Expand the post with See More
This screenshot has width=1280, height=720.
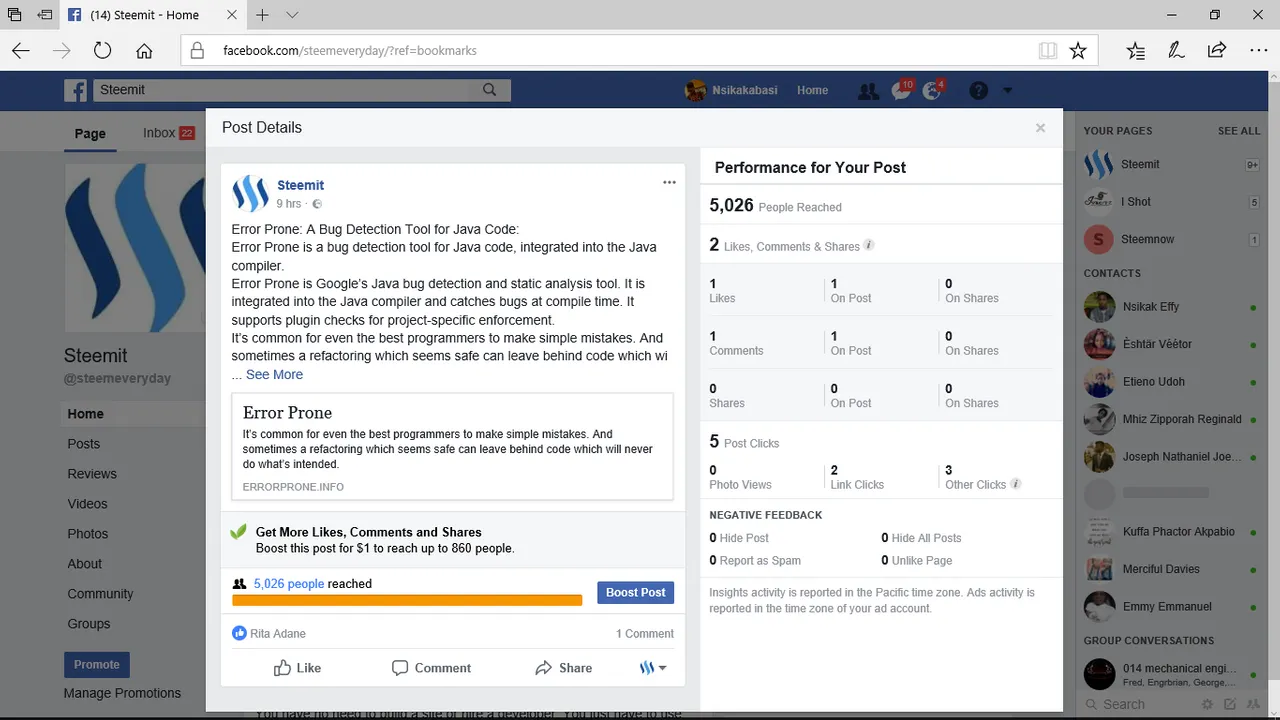pyautogui.click(x=274, y=374)
